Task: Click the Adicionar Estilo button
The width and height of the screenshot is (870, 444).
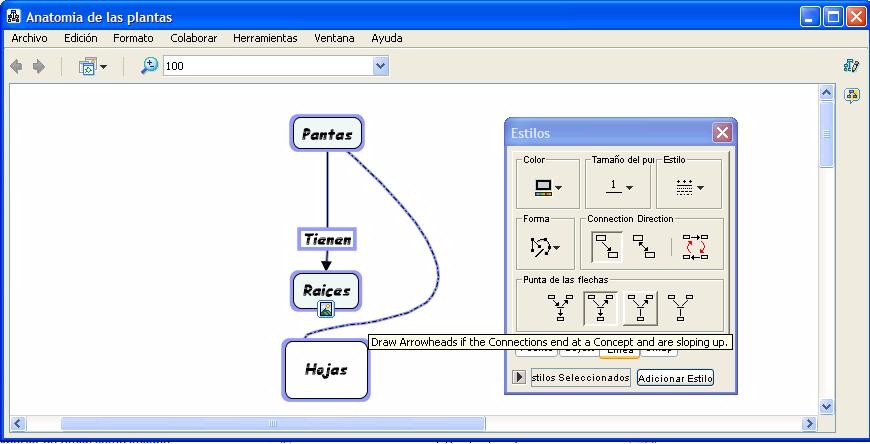Action: point(675,378)
